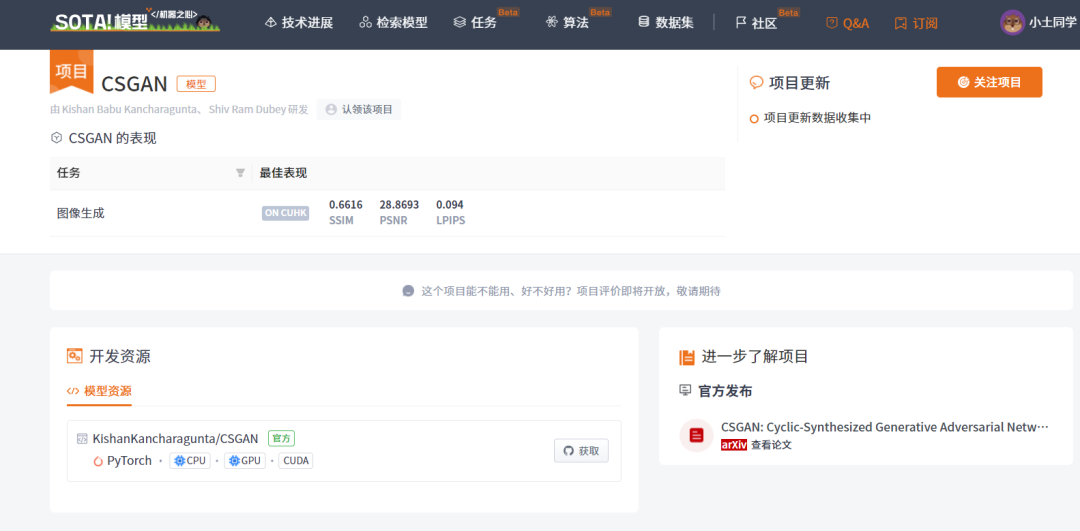Open the 订阅 subscription link
Image resolution: width=1080 pixels, height=531 pixels.
[x=916, y=23]
